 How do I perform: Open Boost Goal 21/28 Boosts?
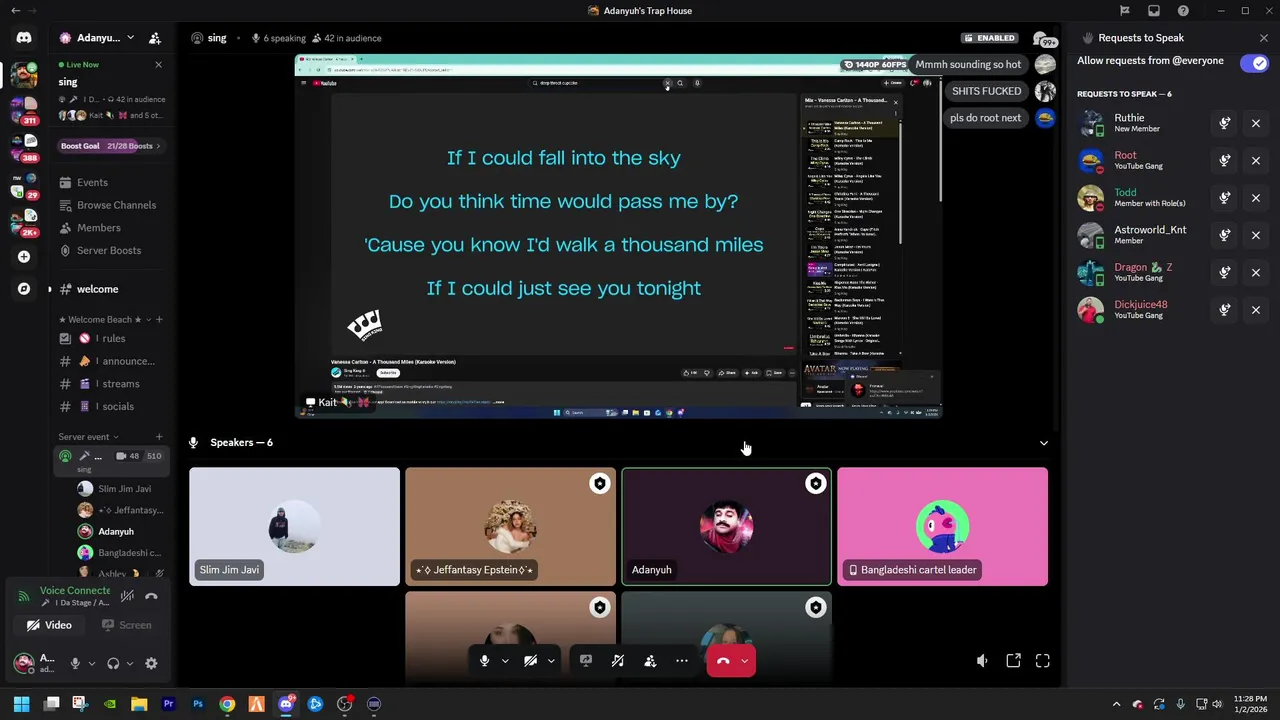click(110, 146)
